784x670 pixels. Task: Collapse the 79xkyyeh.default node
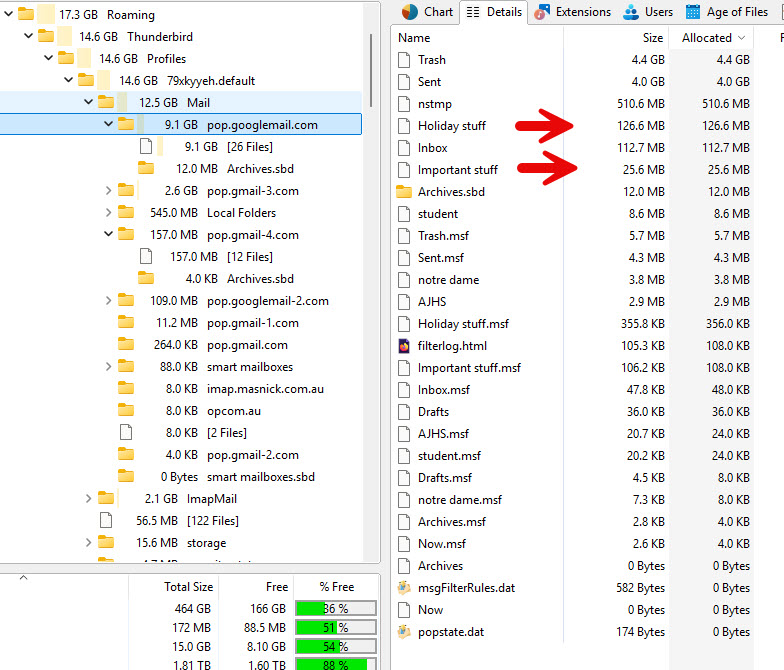(x=68, y=80)
